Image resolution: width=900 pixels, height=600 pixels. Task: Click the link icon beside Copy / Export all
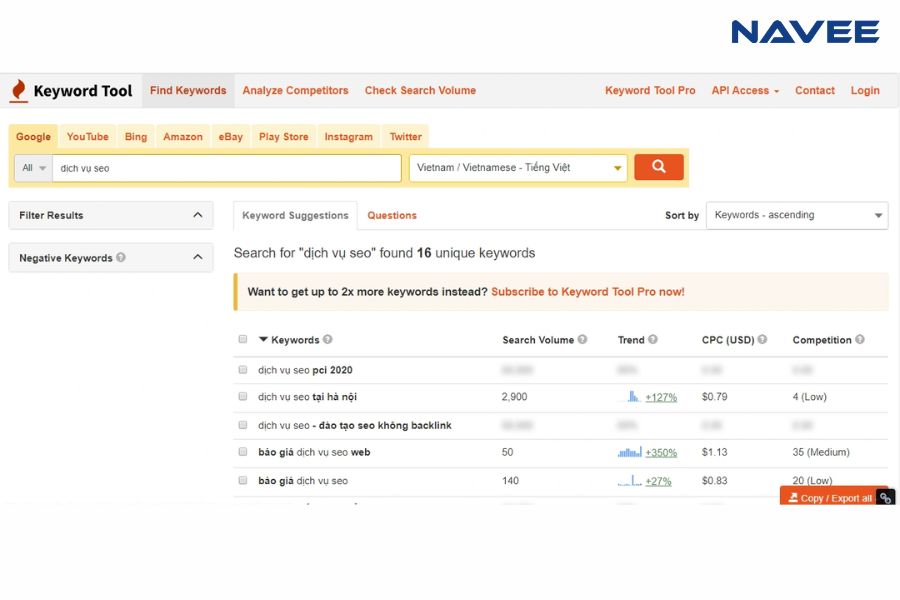pos(886,498)
